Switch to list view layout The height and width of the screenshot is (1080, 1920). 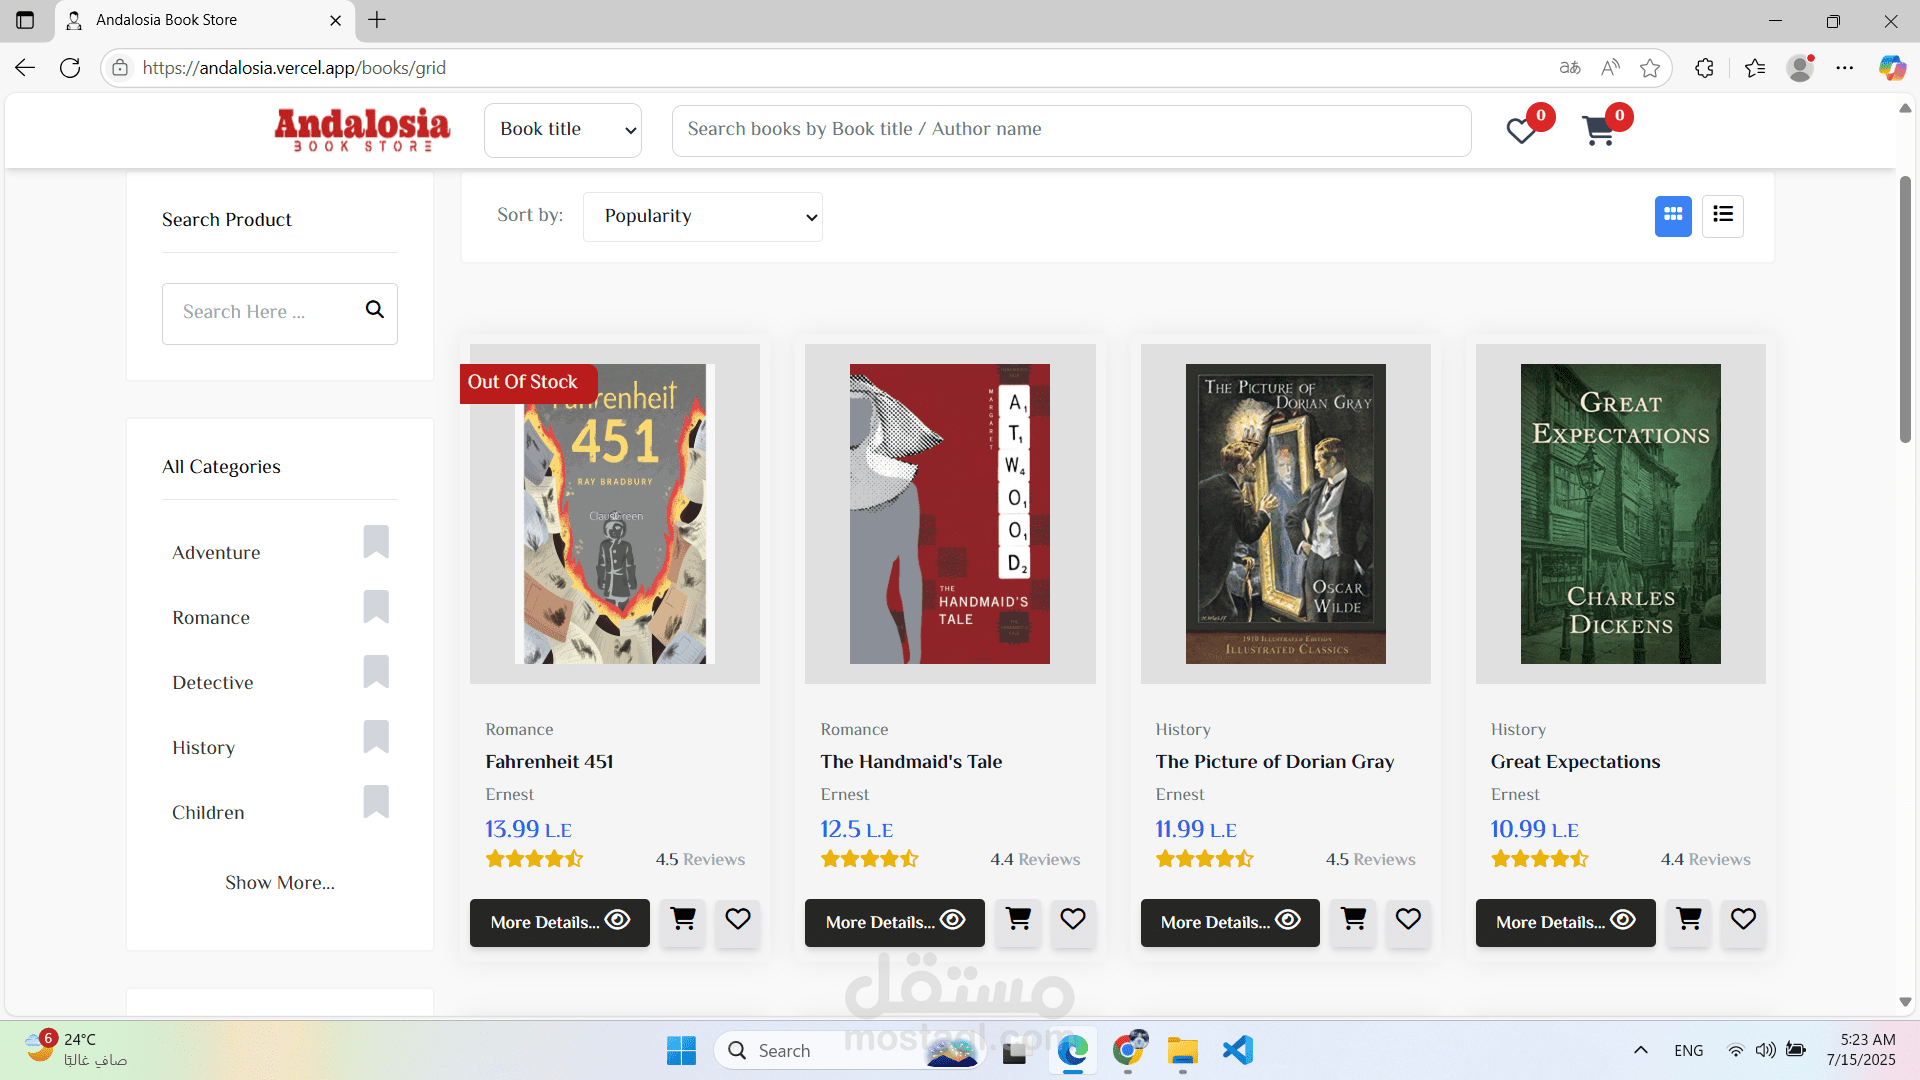tap(1723, 216)
